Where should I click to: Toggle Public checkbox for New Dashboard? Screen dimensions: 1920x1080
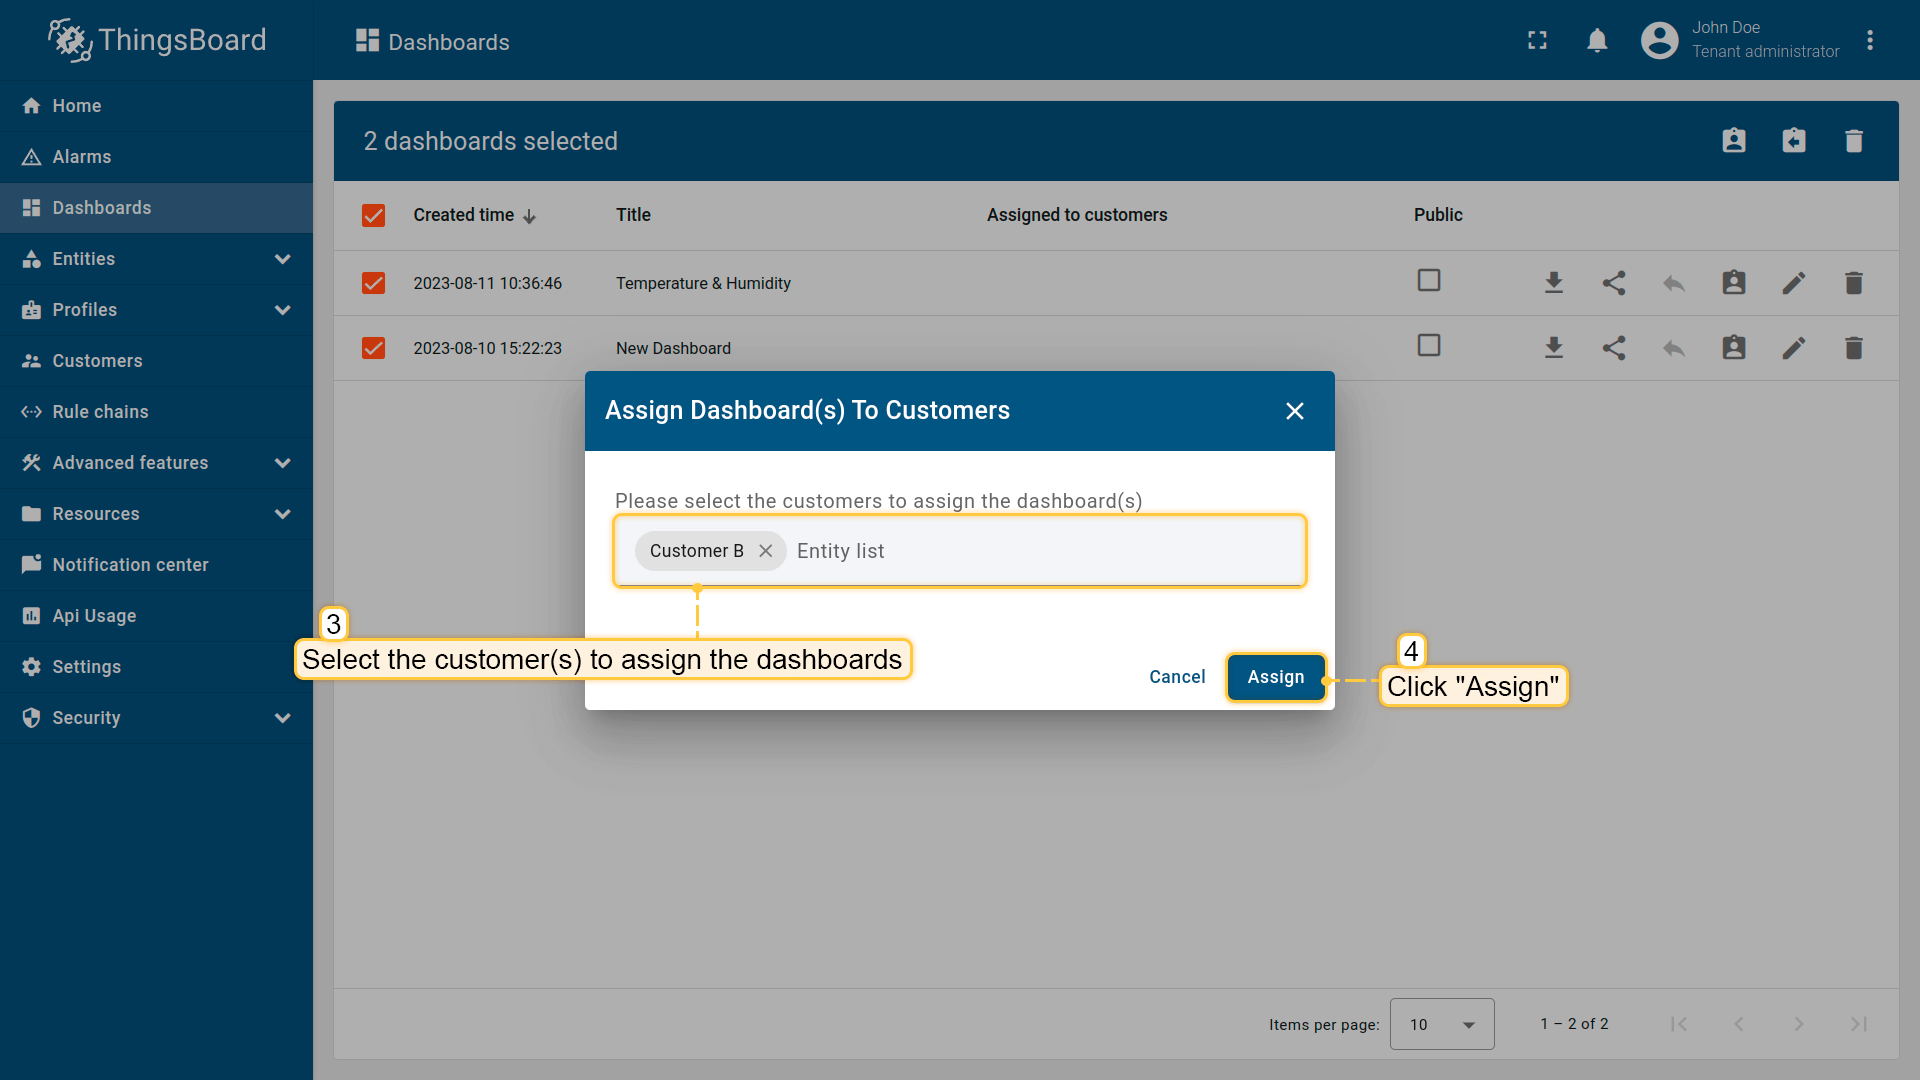click(1428, 346)
